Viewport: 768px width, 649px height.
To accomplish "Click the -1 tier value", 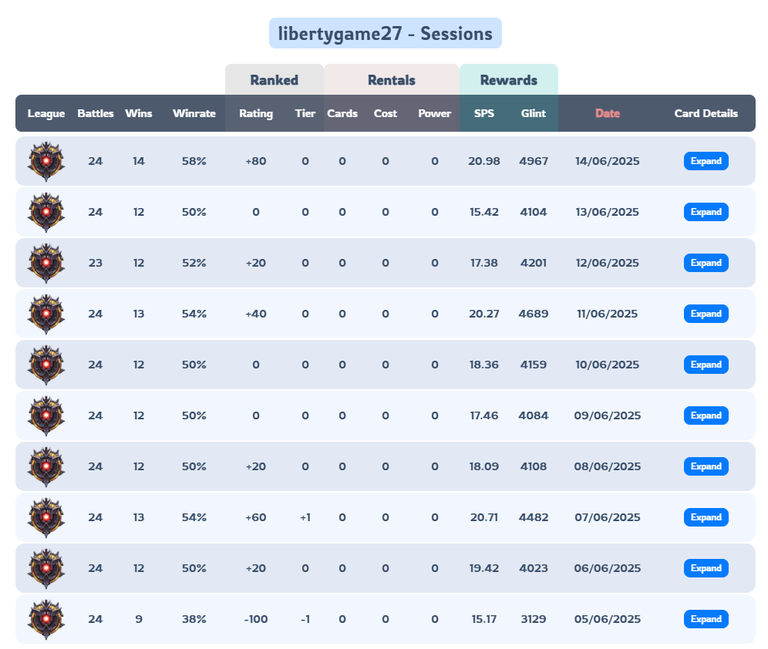I will coord(305,620).
